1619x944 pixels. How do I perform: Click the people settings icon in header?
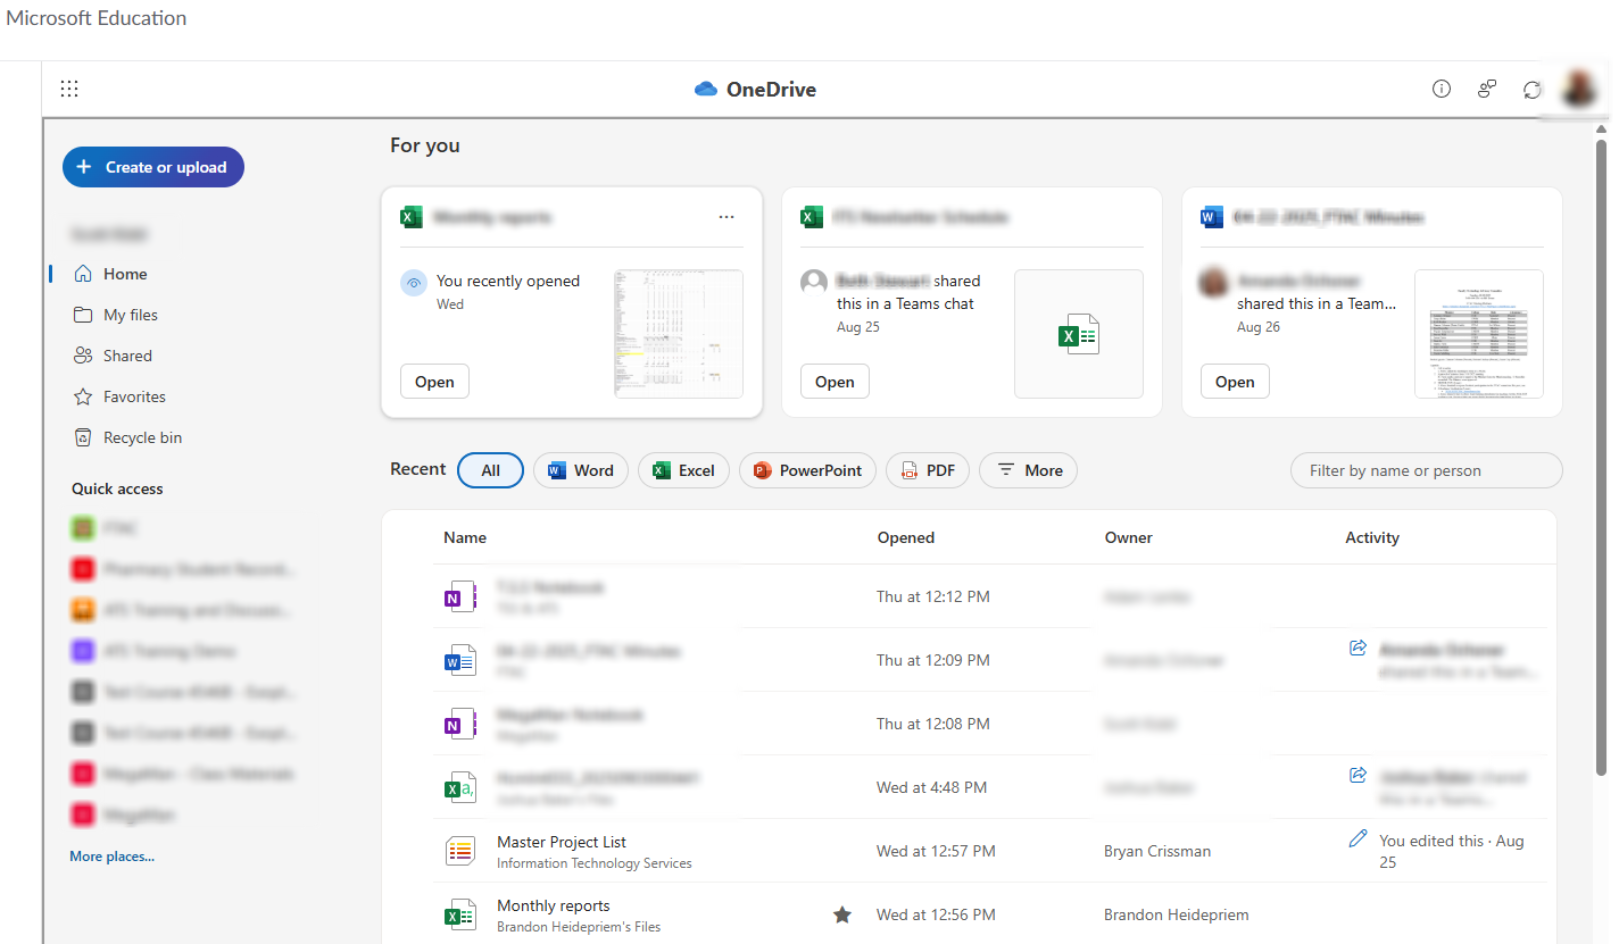(x=1487, y=89)
